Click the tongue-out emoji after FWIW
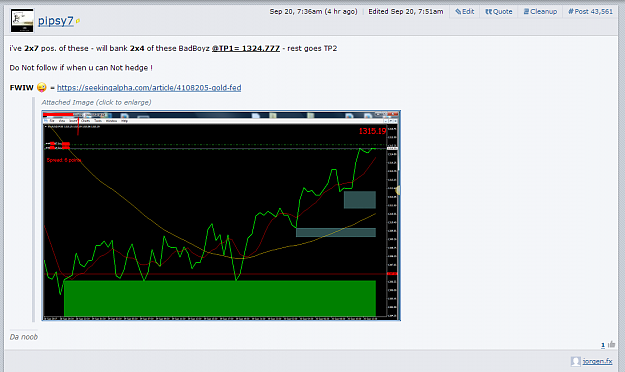 point(41,87)
